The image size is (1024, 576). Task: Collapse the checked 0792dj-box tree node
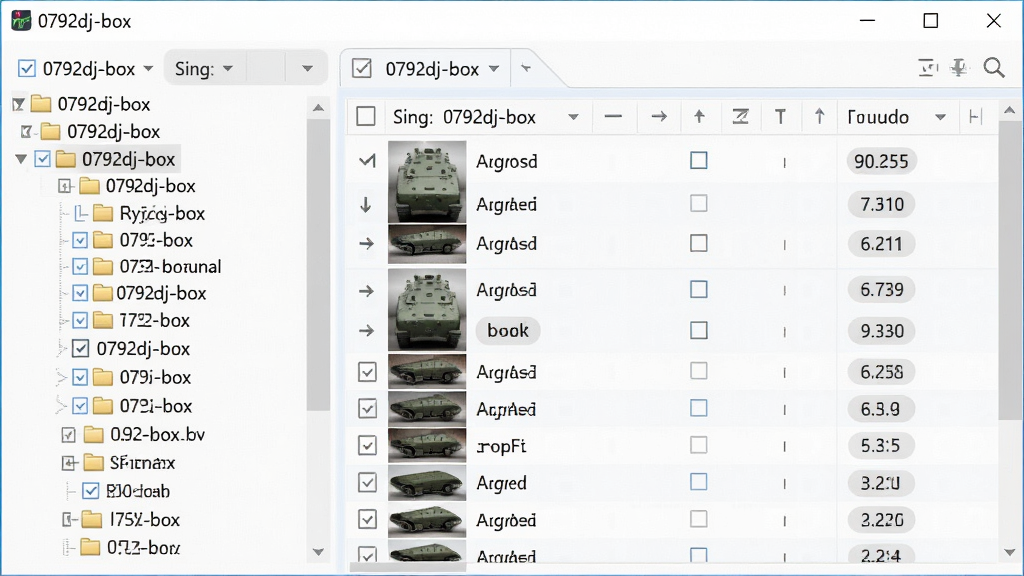coord(21,159)
